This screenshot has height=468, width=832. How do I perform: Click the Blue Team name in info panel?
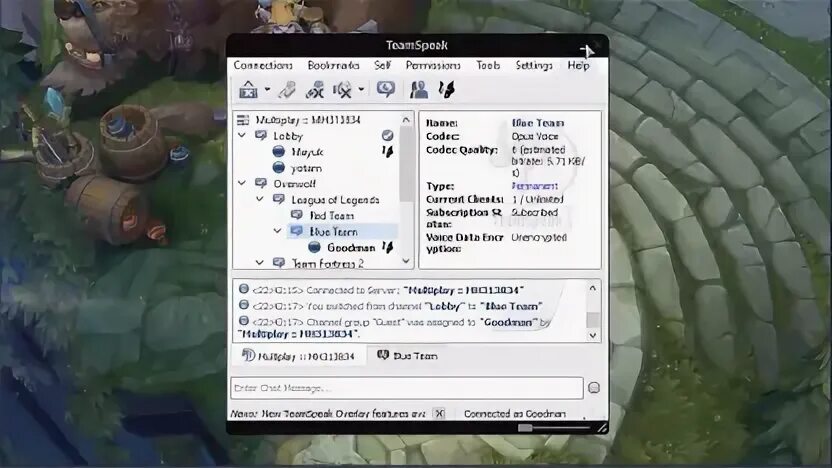click(538, 123)
